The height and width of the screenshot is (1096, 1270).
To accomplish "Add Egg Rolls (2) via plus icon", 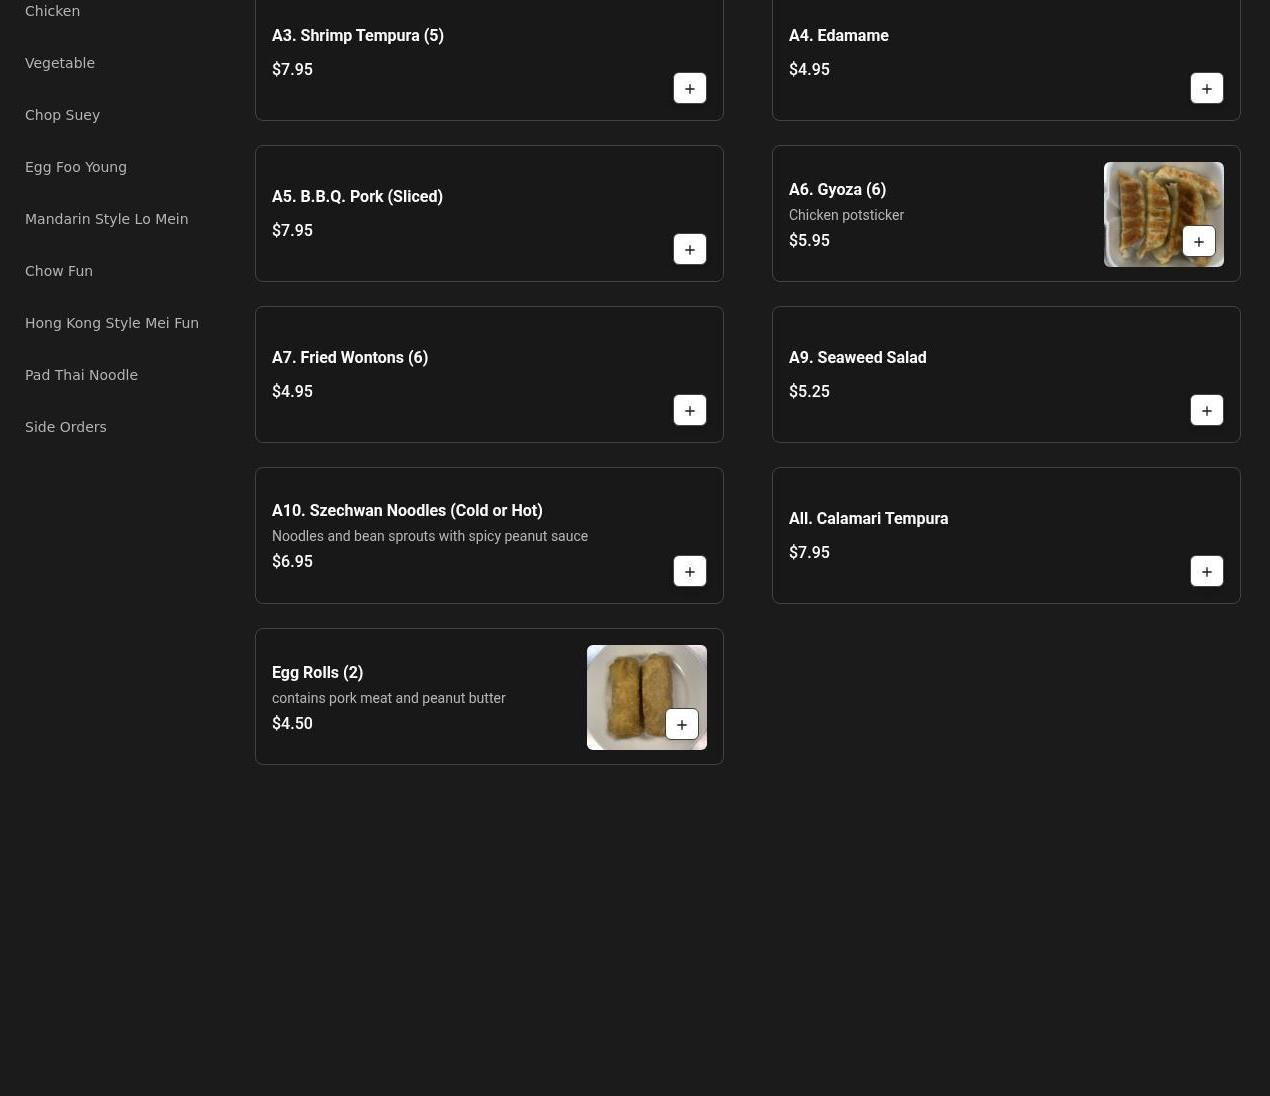I will coord(681,724).
